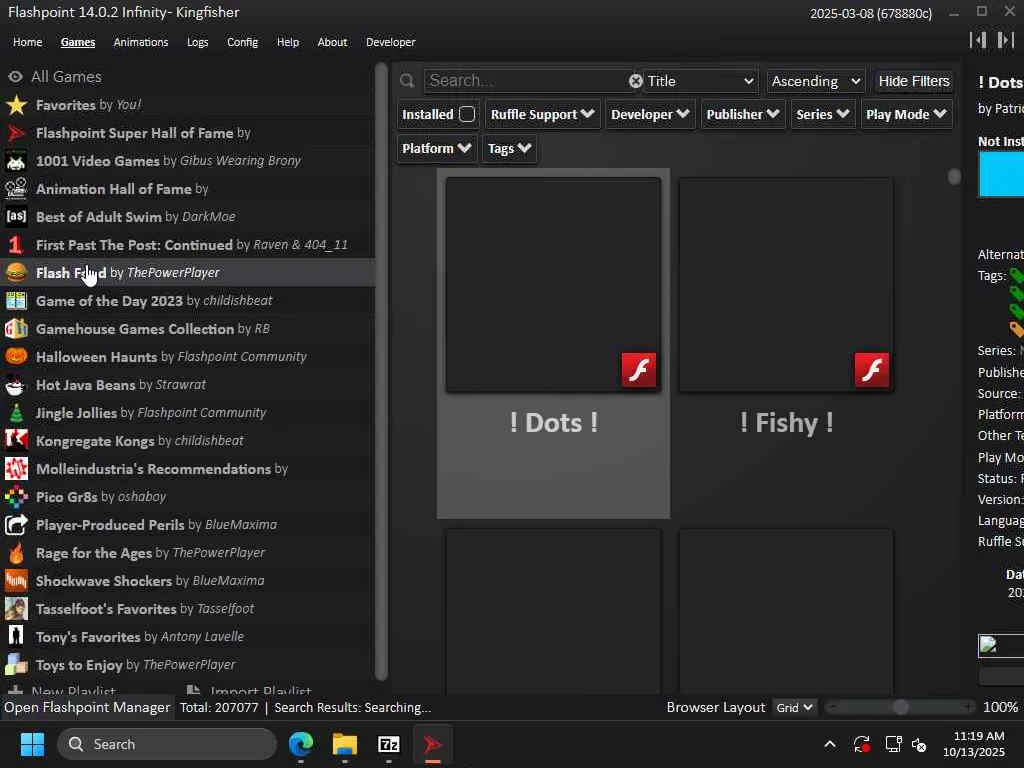
Task: Expand the Play Mode filter
Action: (x=906, y=114)
